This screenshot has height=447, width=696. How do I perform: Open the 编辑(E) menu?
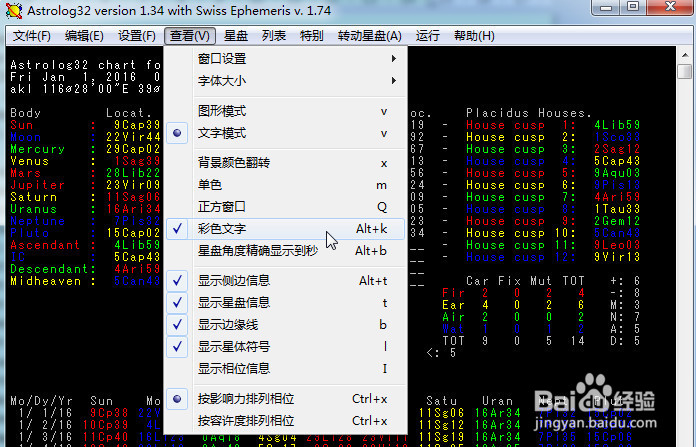click(x=84, y=36)
